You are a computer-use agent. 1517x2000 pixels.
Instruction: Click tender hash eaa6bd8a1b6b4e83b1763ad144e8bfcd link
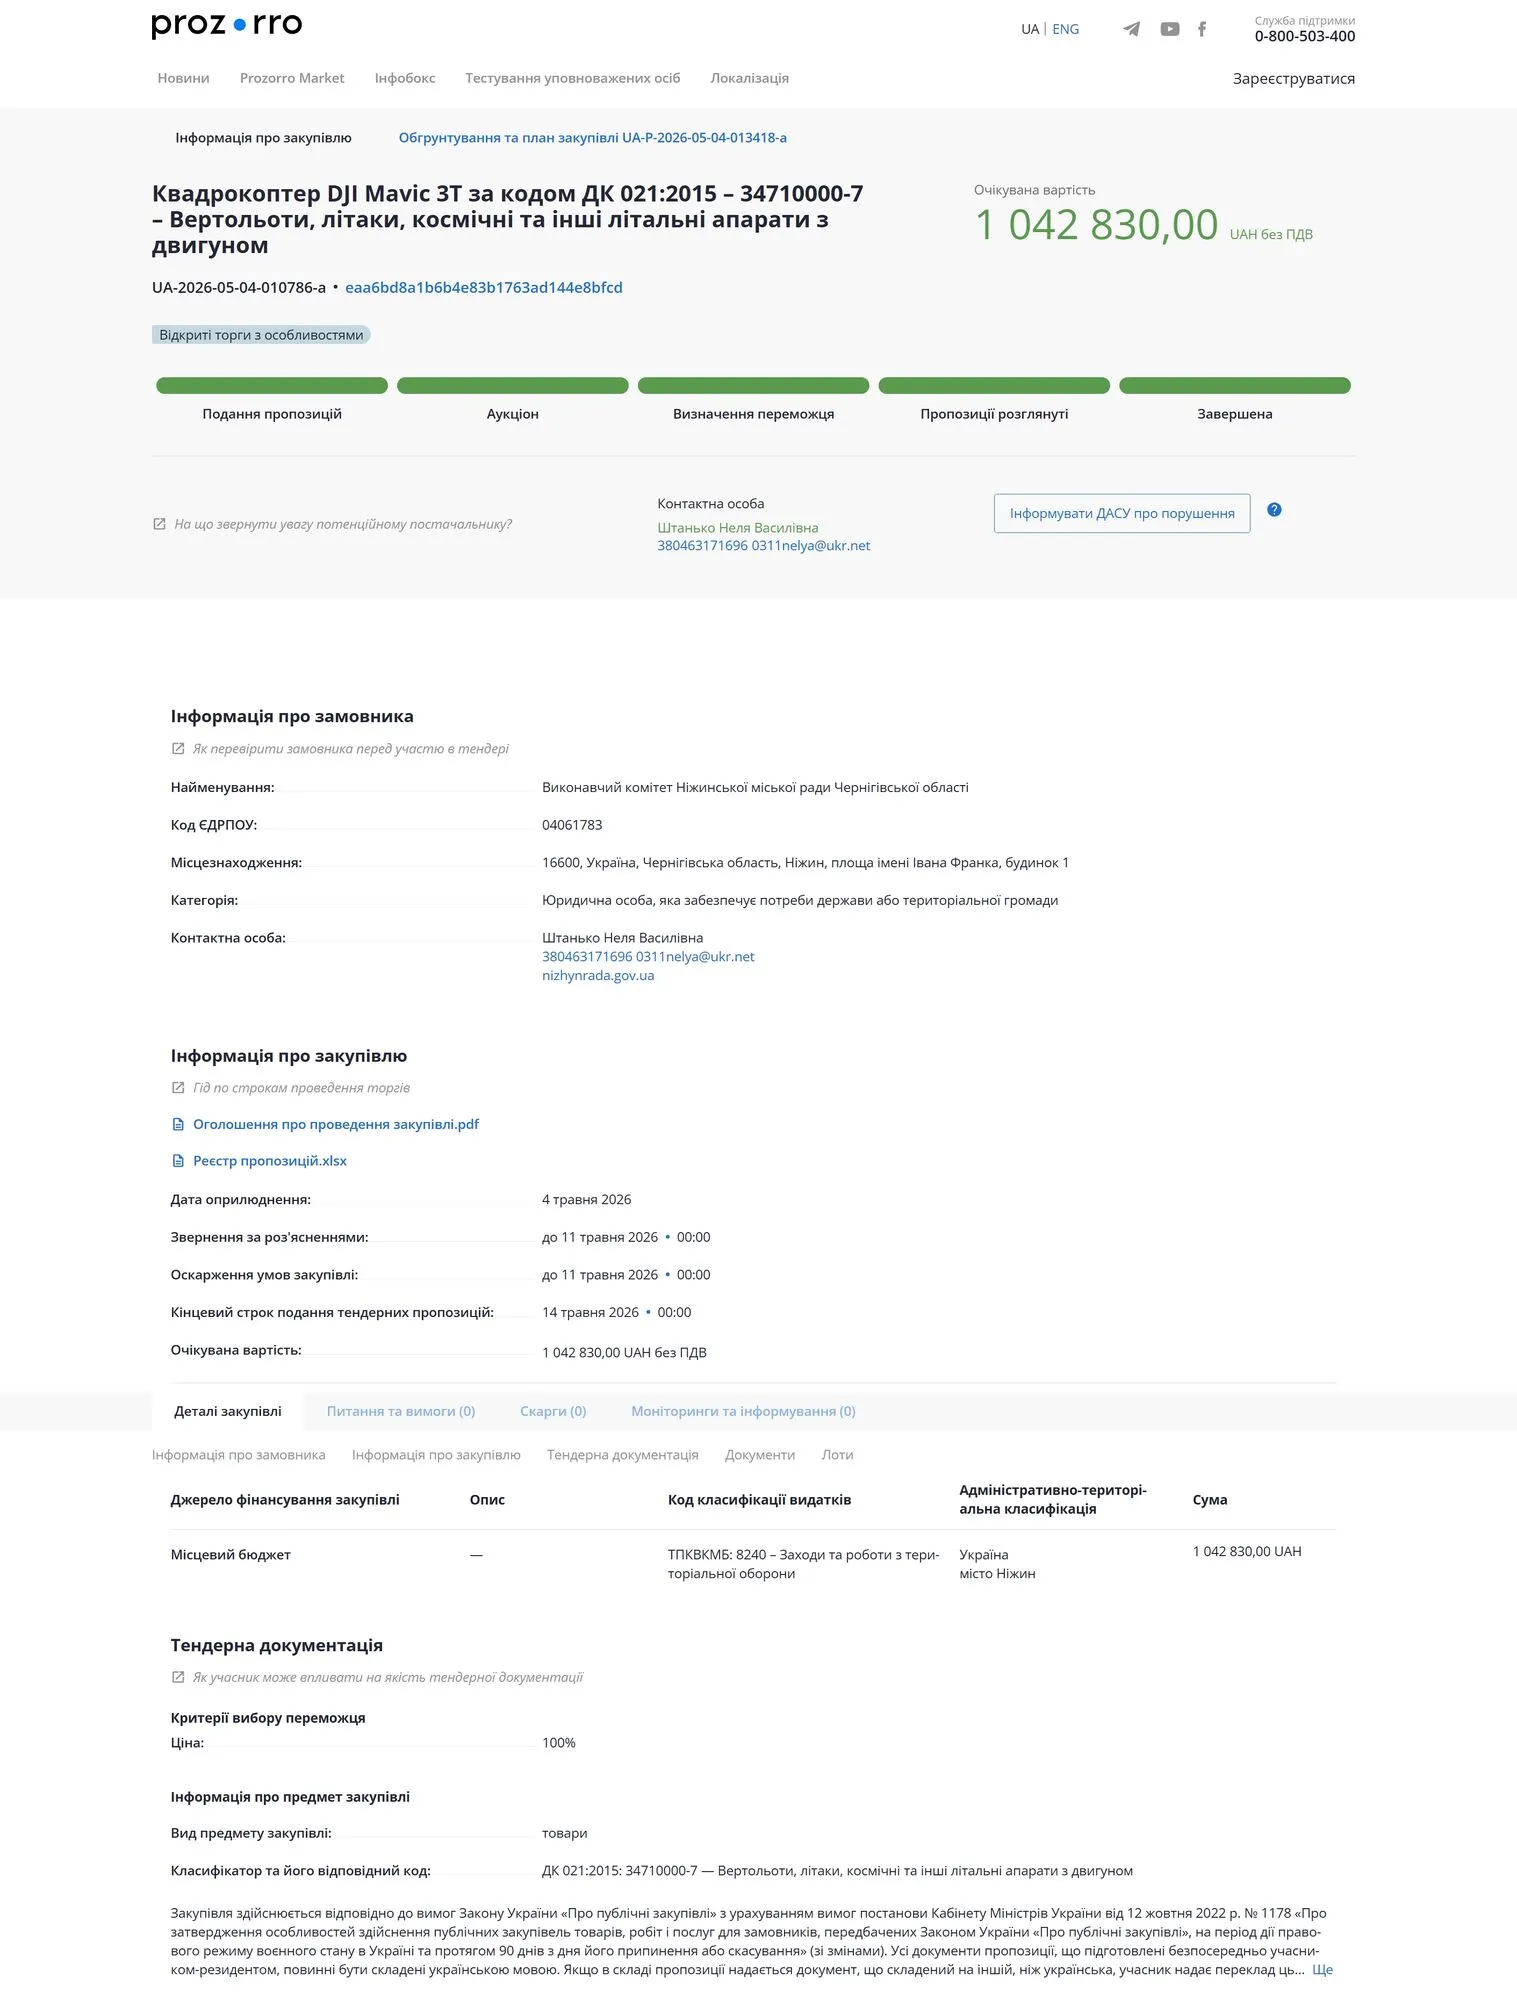point(483,288)
